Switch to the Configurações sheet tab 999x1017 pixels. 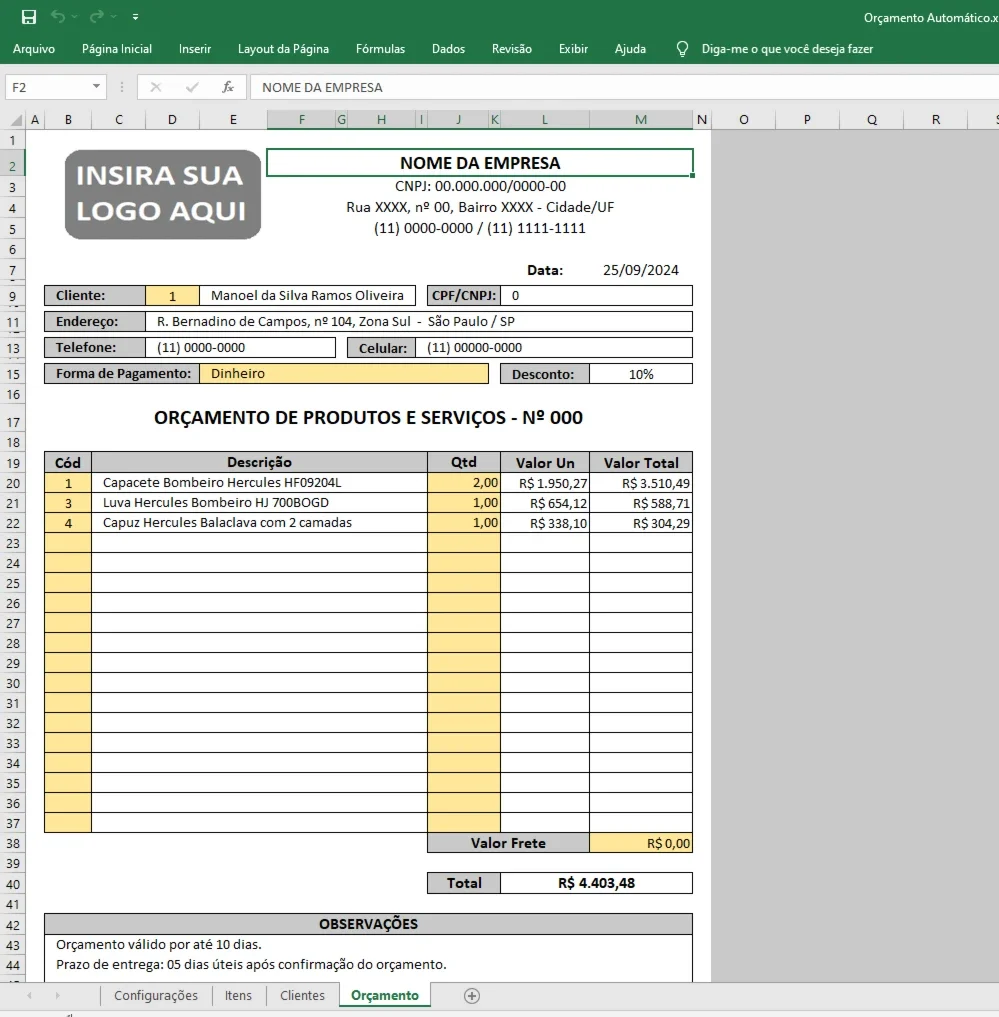tap(156, 996)
